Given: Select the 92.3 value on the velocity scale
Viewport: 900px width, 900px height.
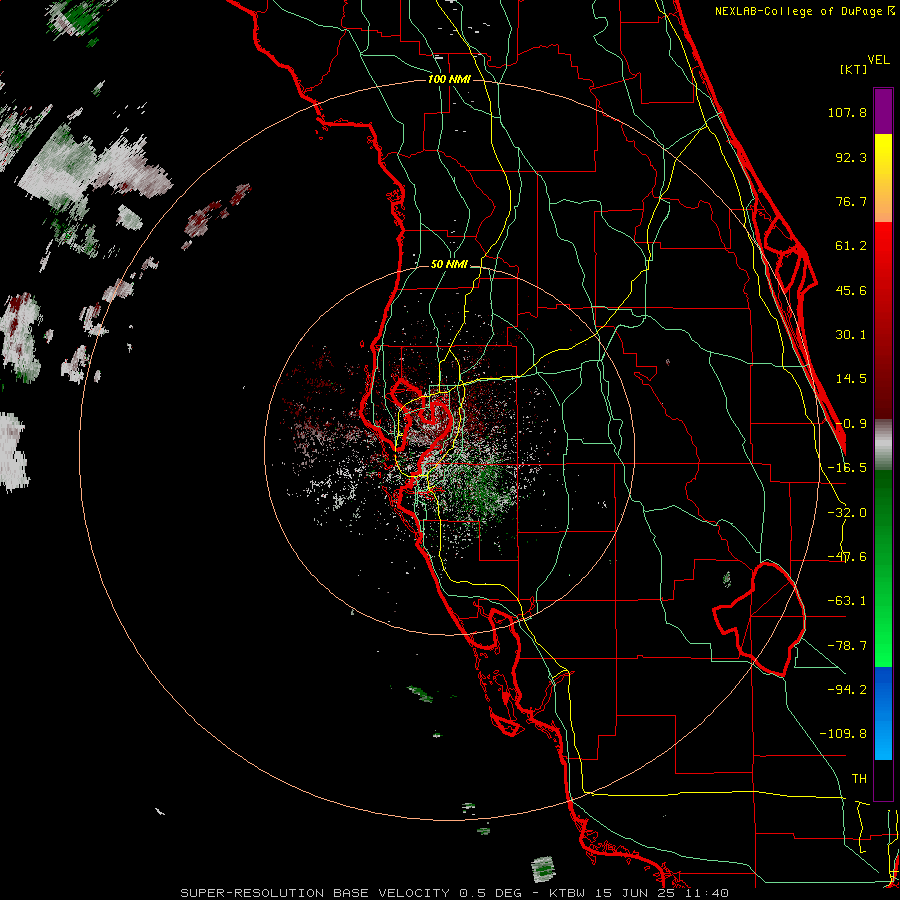Looking at the screenshot, I should (851, 157).
